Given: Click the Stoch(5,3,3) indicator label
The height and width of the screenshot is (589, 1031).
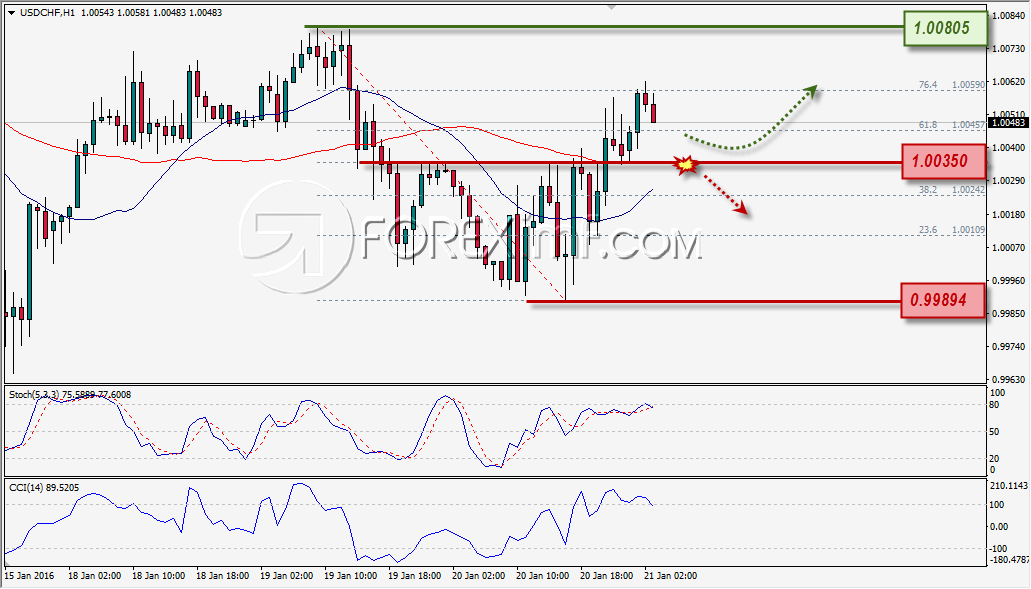Looking at the screenshot, I should pyautogui.click(x=70, y=394).
